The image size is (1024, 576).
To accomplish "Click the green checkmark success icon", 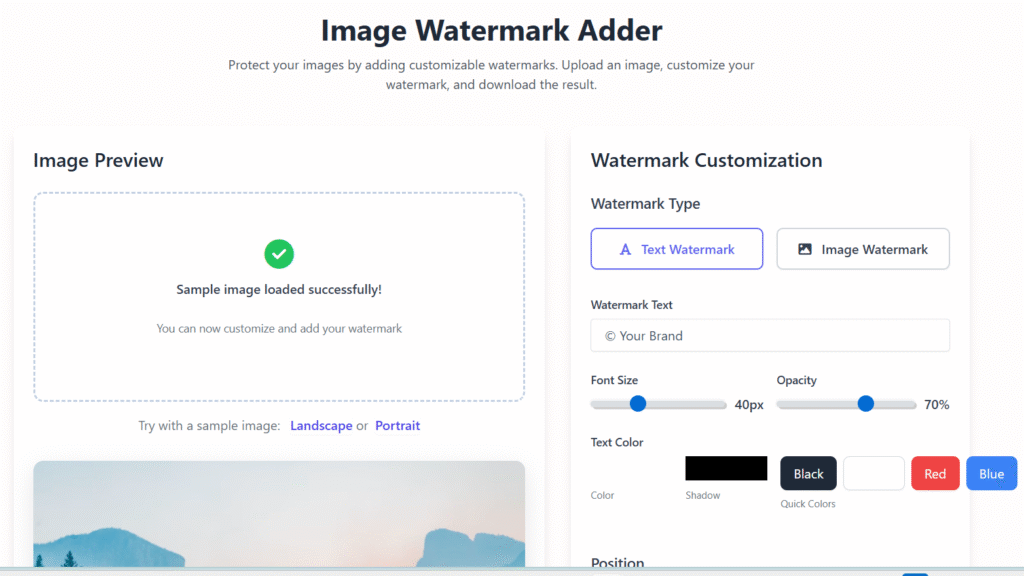I will click(x=279, y=255).
